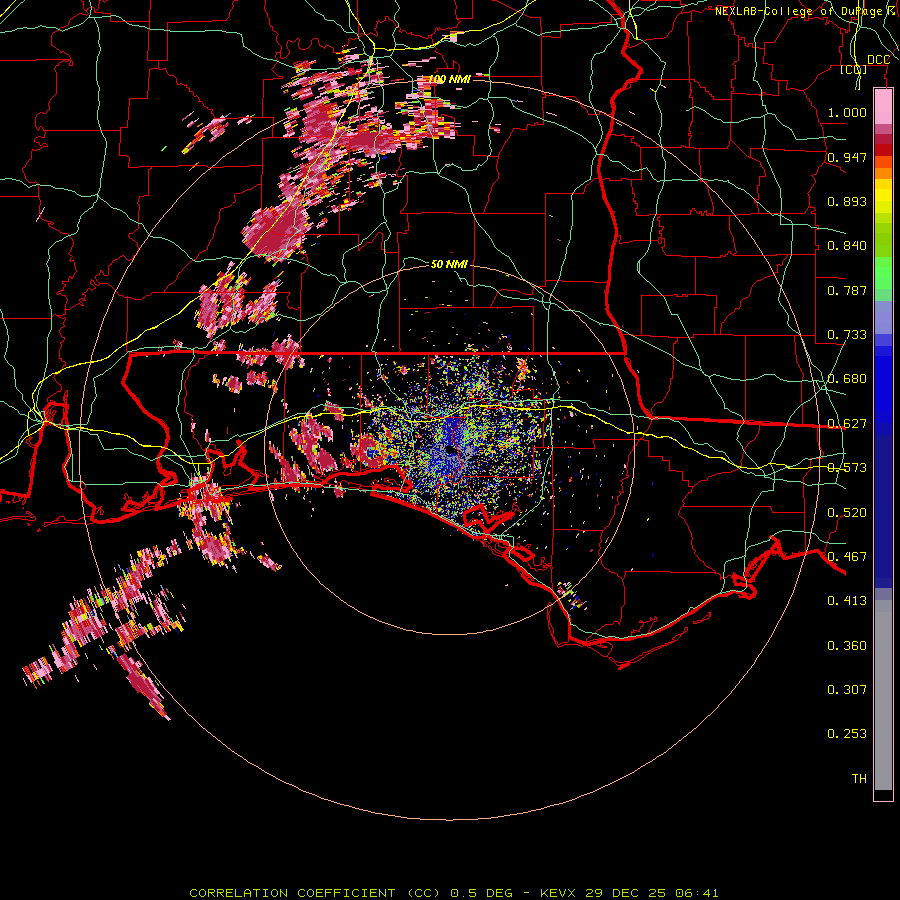Click the Correlation Coefficient KEVX caption
Screen dimensions: 900x900
tap(453, 893)
